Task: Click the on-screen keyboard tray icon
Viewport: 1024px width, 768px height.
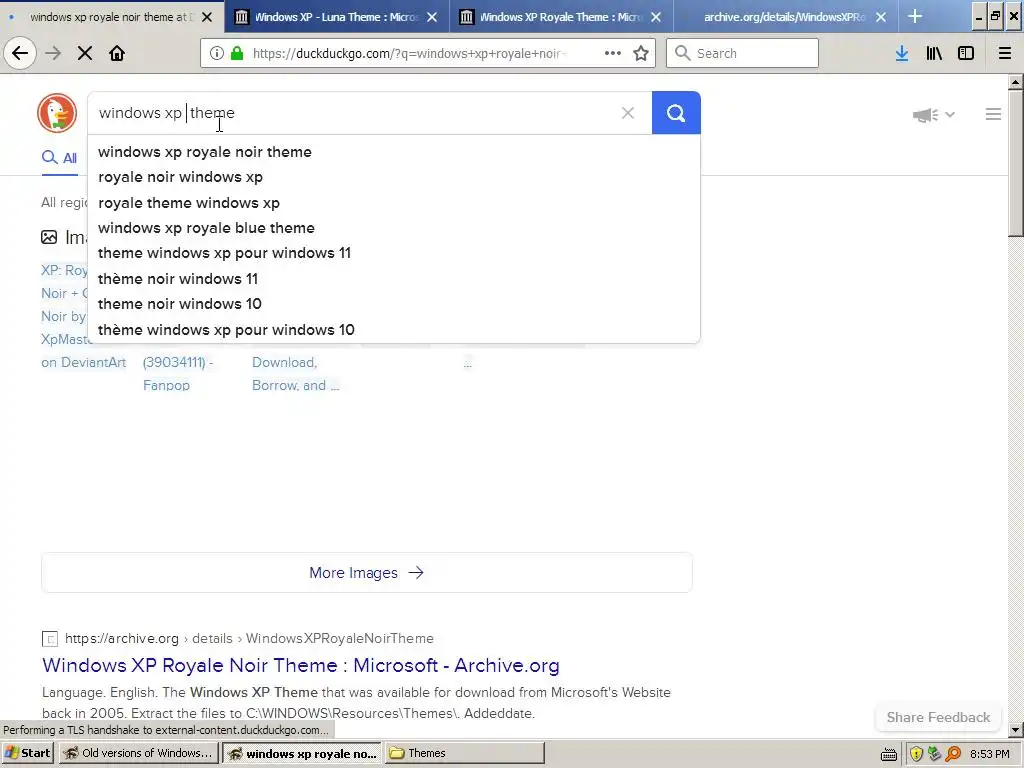Action: [x=889, y=754]
